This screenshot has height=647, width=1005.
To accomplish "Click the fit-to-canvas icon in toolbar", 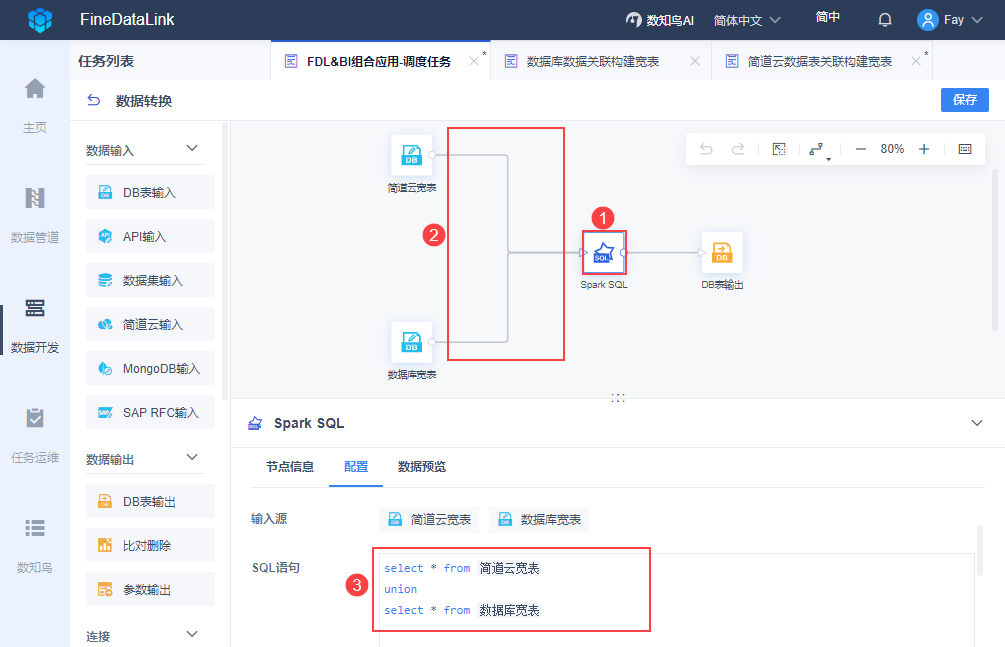I will click(779, 149).
